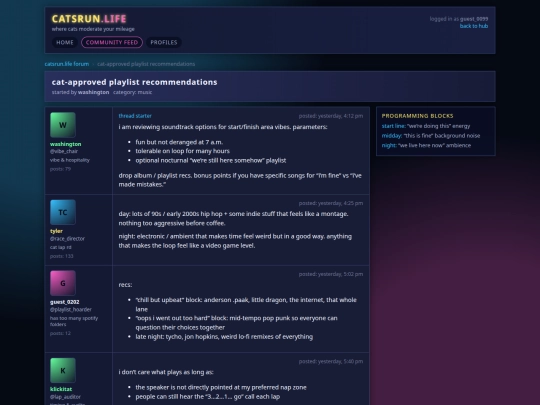This screenshot has height=405, width=540.
Task: Click the 'category: music' label
Action: point(133,92)
